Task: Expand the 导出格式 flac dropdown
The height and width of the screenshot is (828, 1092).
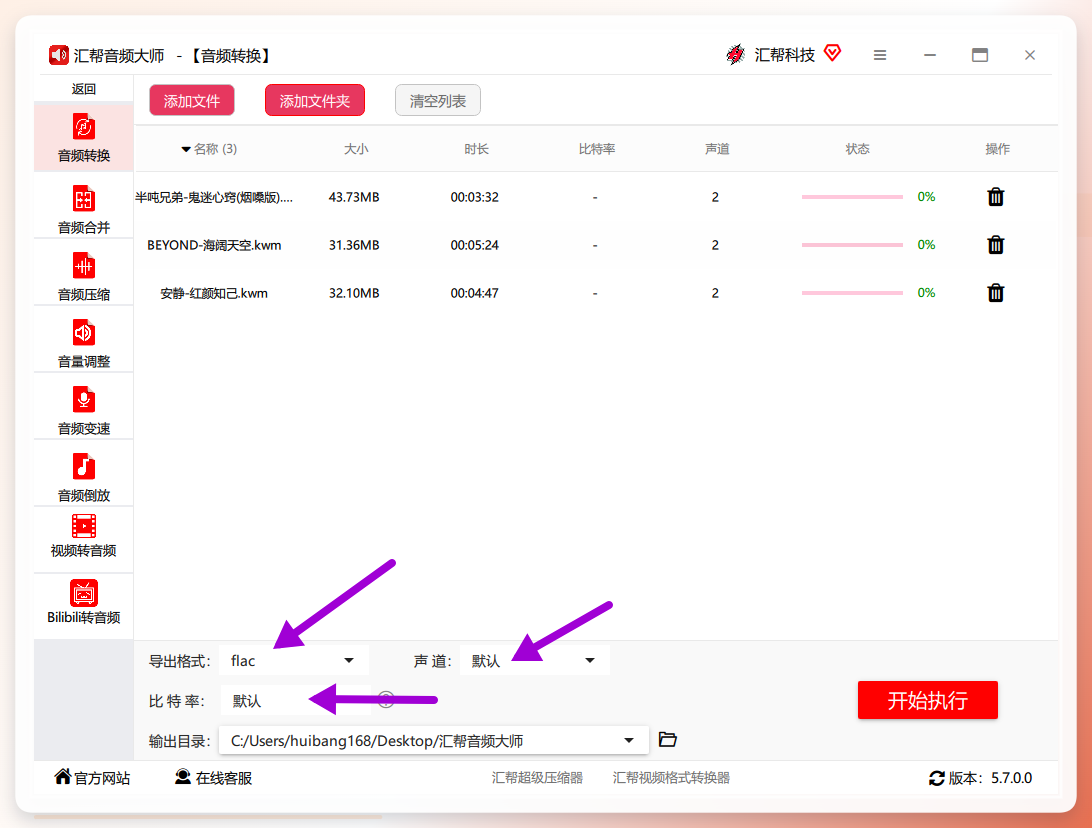Action: (294, 660)
